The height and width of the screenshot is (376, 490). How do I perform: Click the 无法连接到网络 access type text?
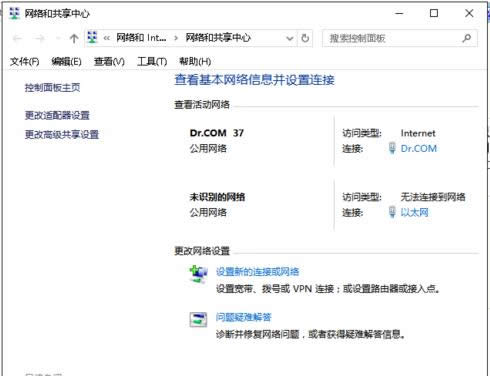click(x=433, y=197)
